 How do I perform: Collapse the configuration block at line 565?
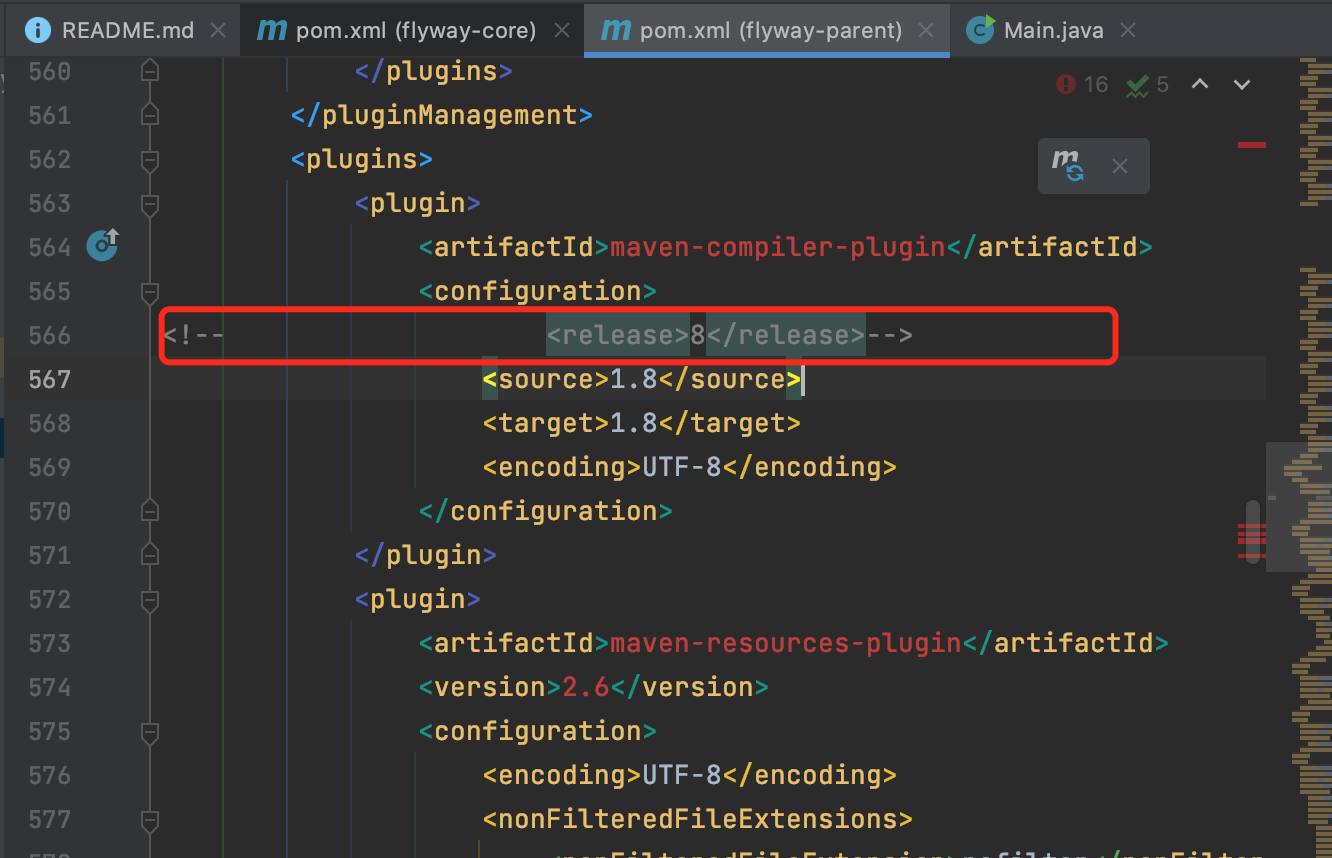(150, 291)
